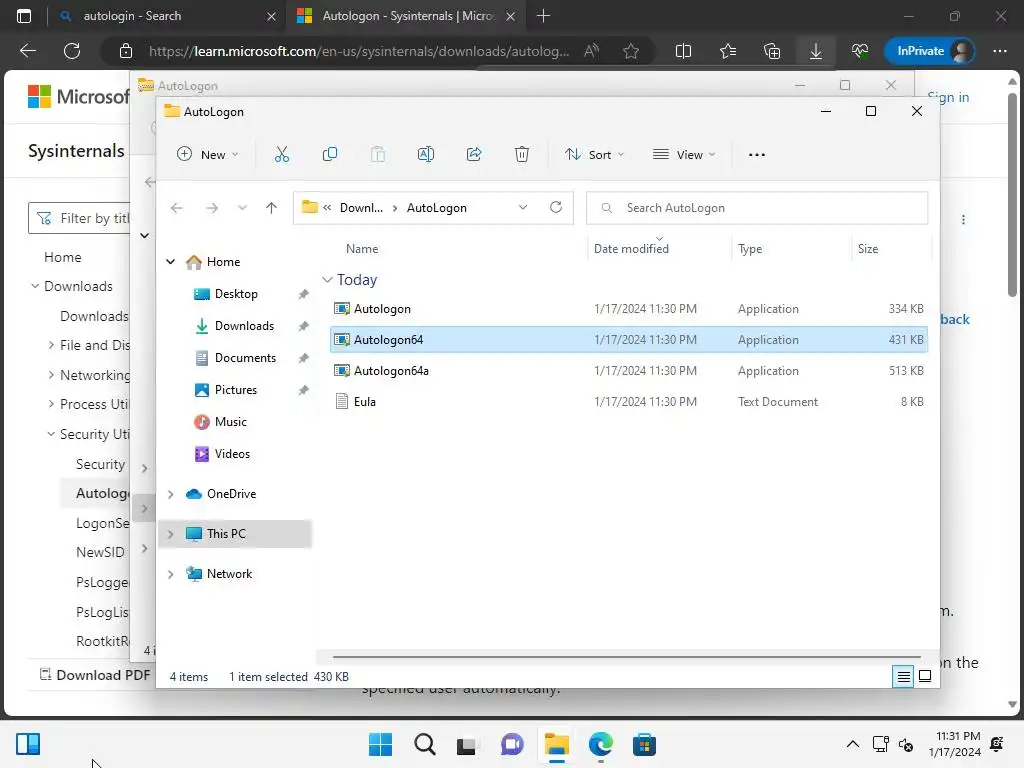The image size is (1024, 768).
Task: Click the Share icon in Explorer toolbar
Action: click(474, 155)
